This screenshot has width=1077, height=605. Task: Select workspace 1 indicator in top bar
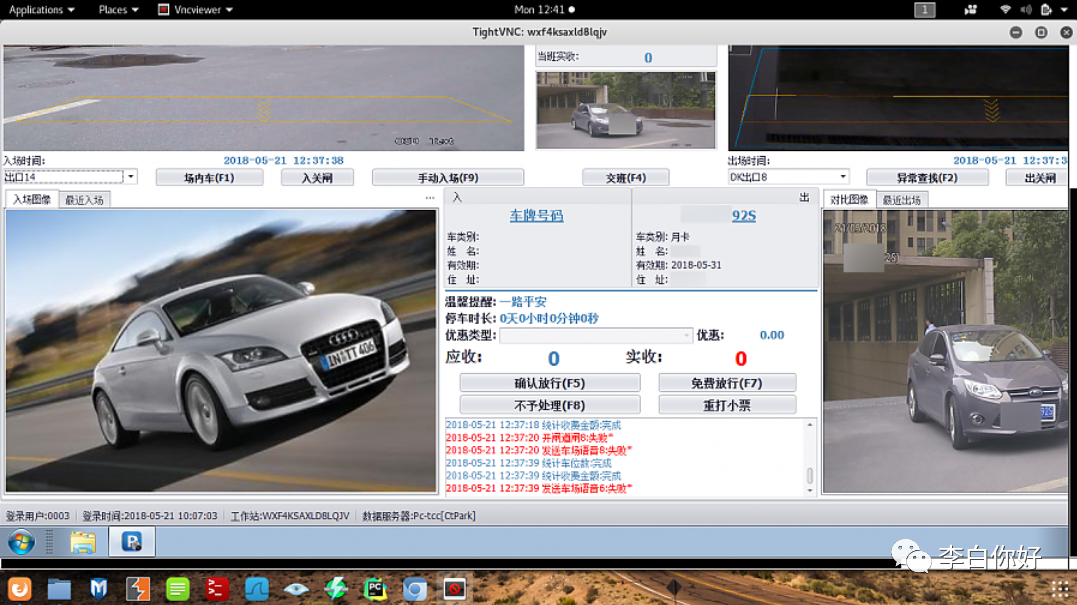(925, 10)
